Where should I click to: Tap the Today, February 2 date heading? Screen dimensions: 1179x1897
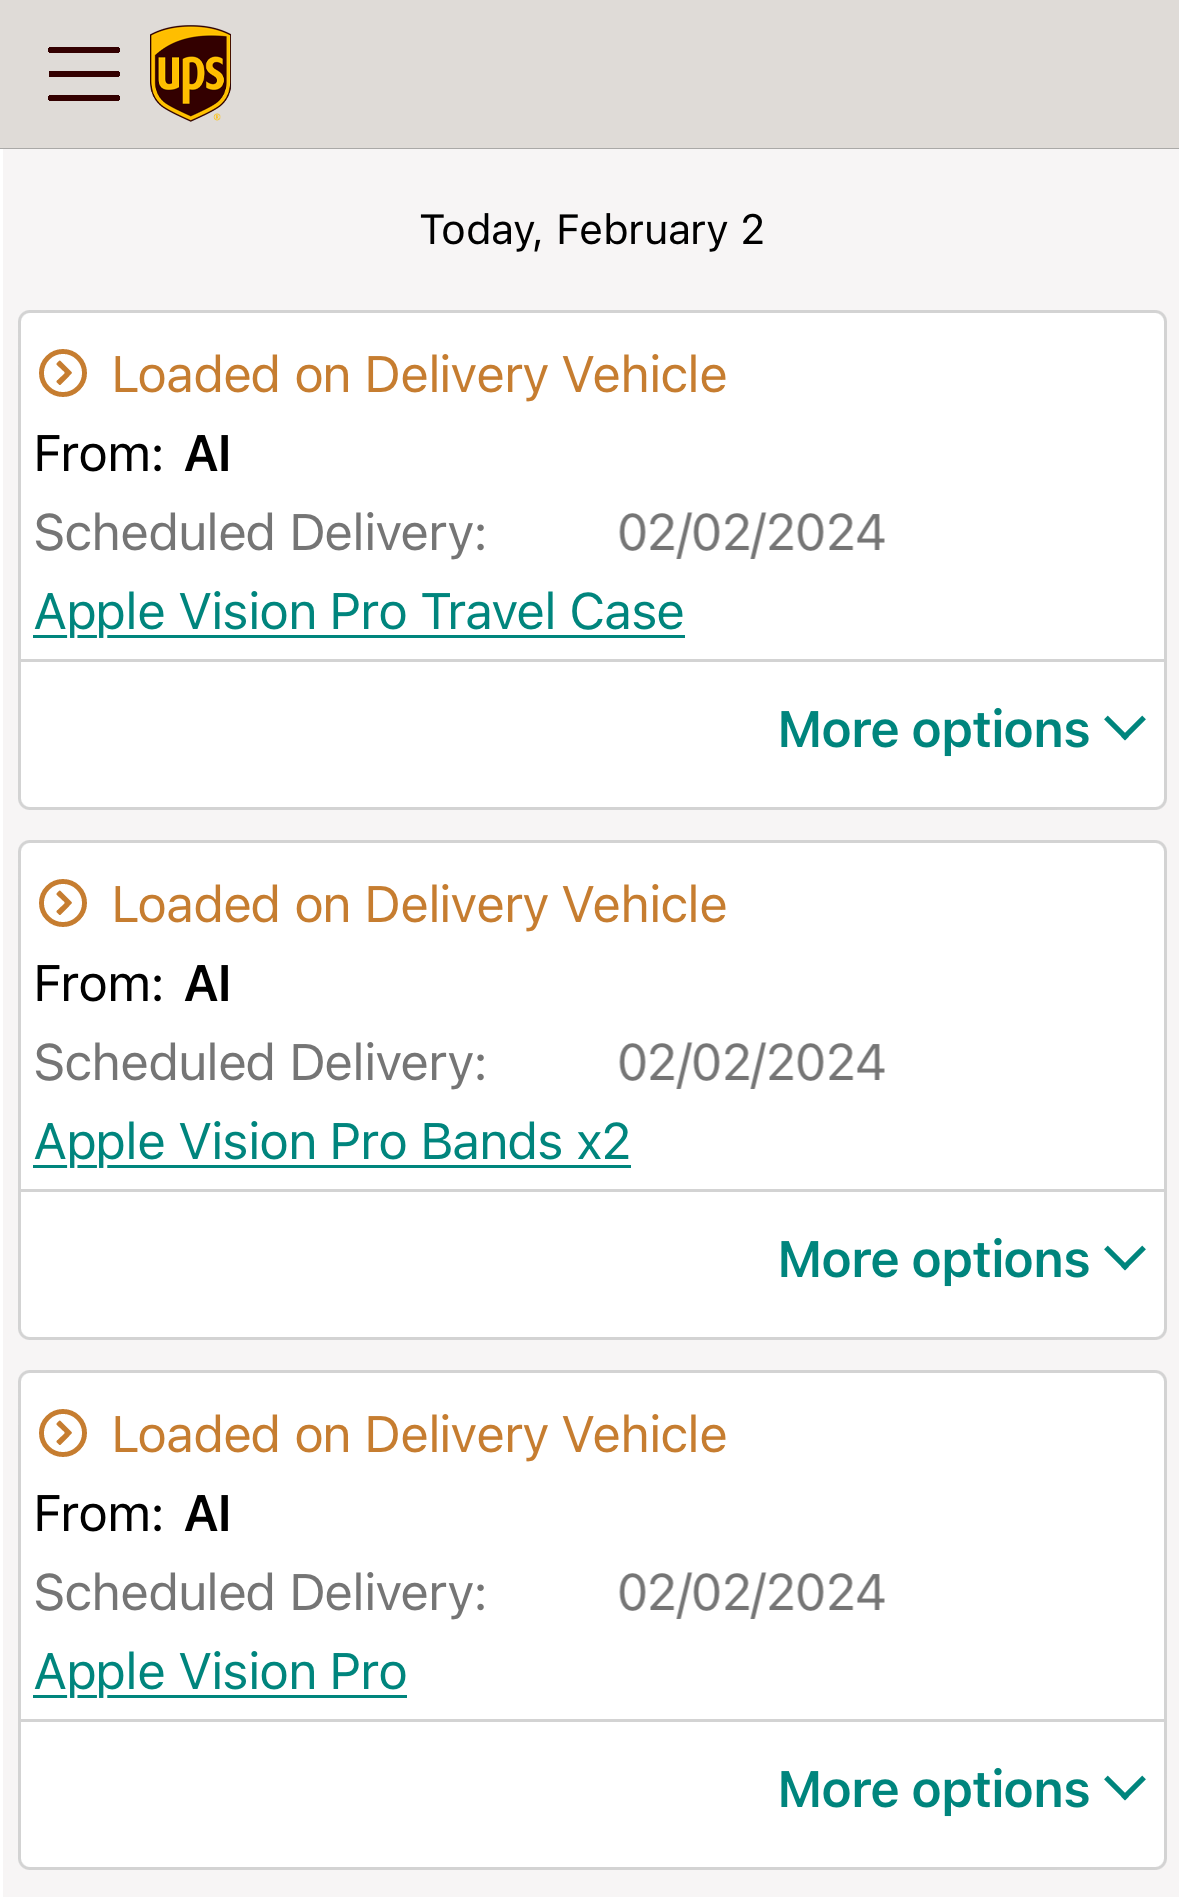591,230
